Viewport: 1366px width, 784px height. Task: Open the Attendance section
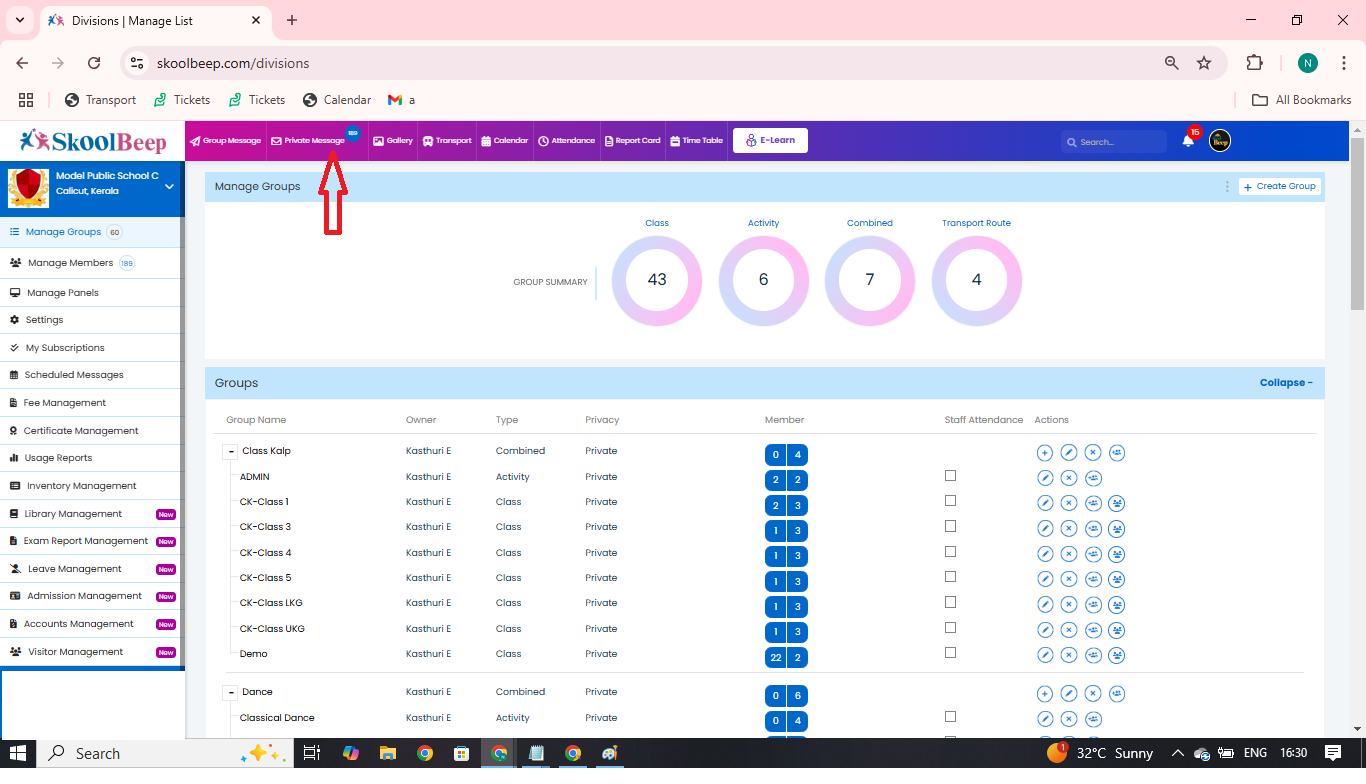pyautogui.click(x=567, y=141)
